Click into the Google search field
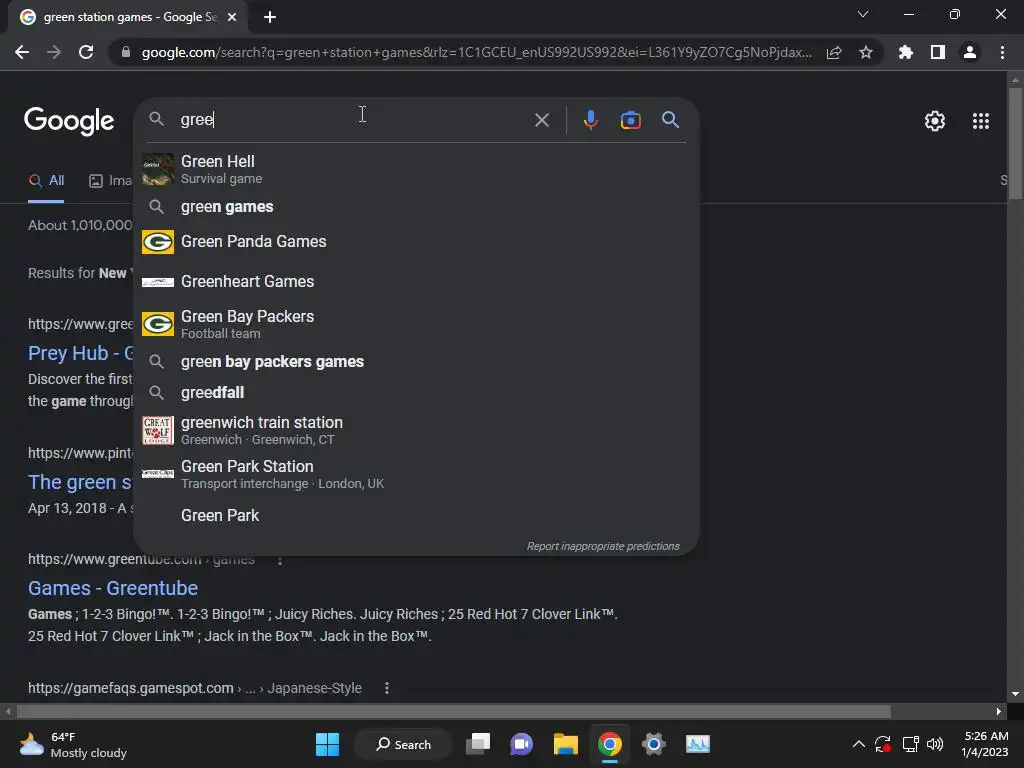Screen dimensions: 1024x768 coord(353,120)
